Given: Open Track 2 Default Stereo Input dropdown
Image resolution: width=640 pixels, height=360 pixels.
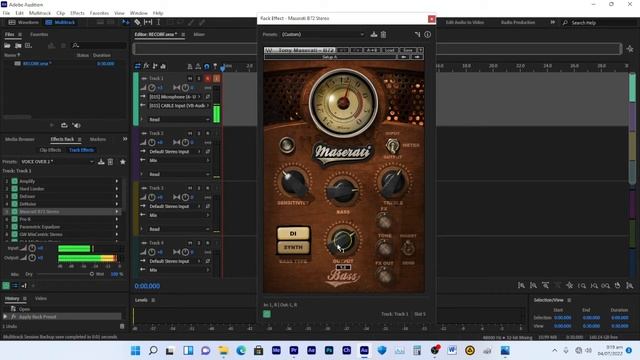Looking at the screenshot, I should (x=176, y=151).
